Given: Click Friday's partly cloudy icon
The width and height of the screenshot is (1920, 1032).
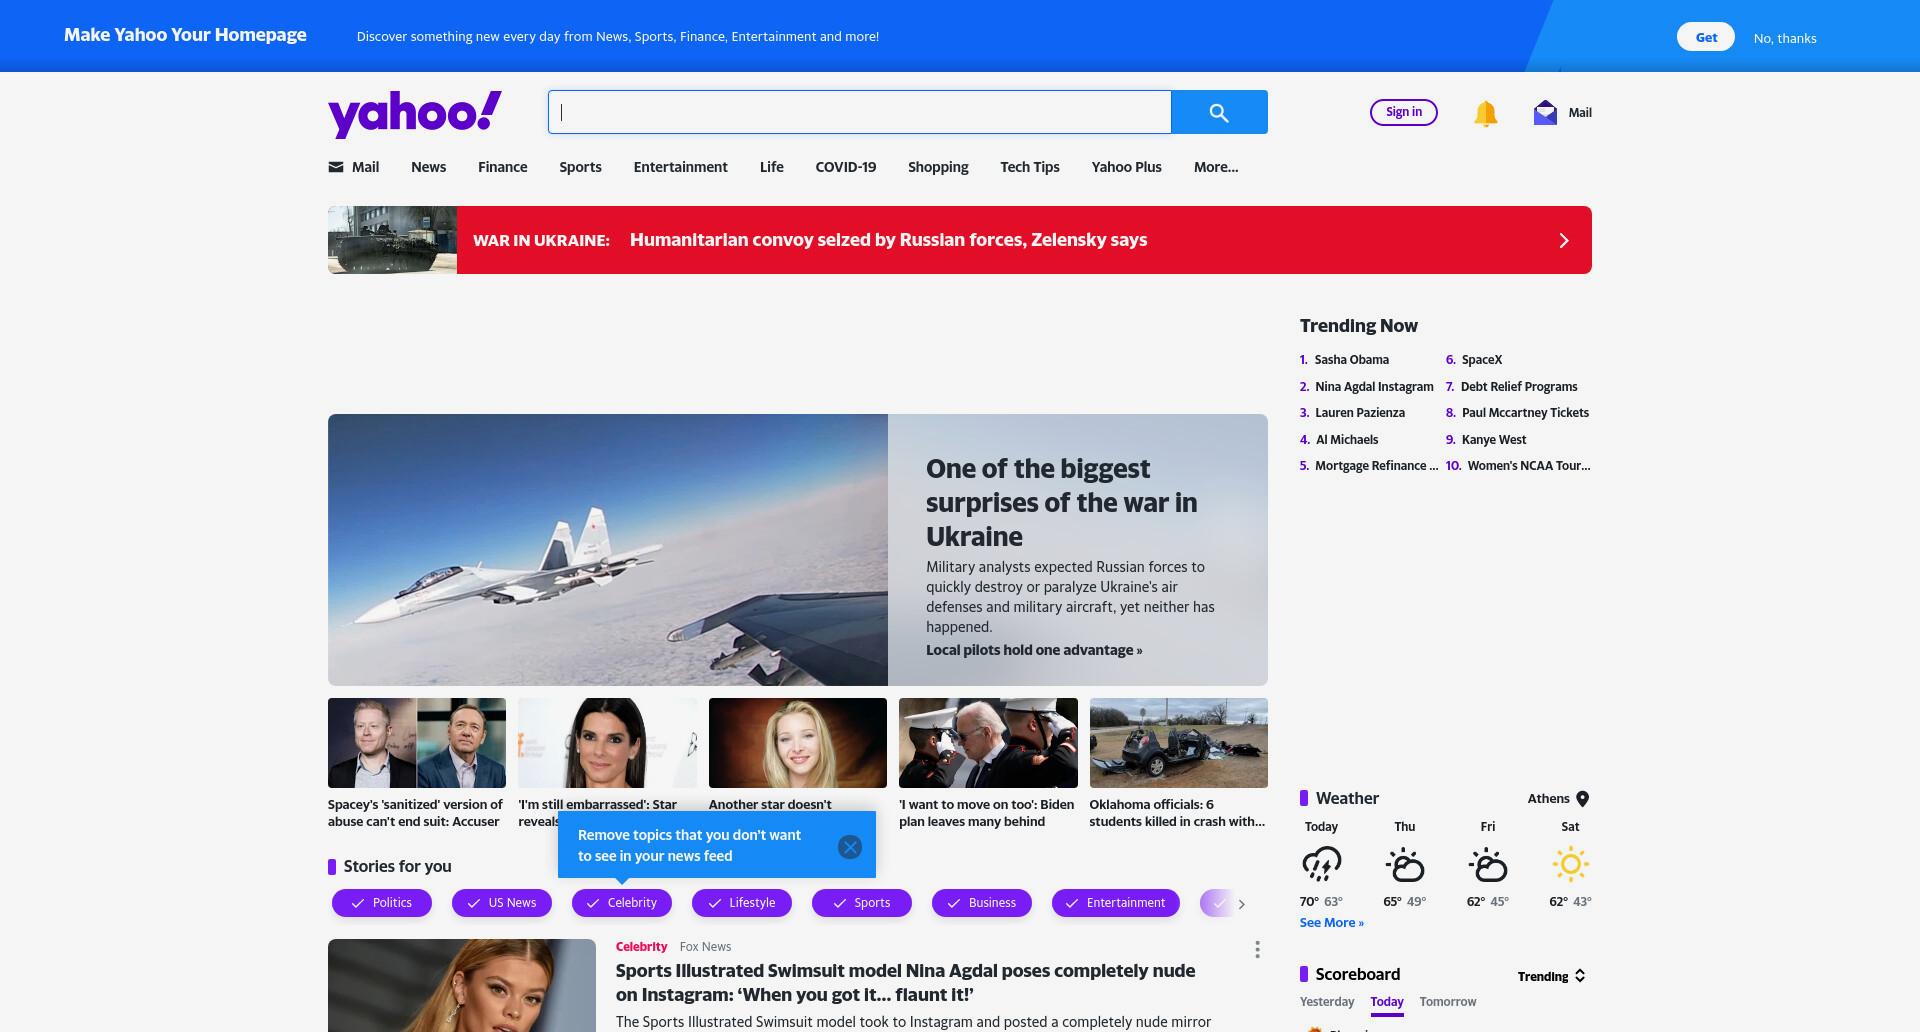Looking at the screenshot, I should (1487, 864).
